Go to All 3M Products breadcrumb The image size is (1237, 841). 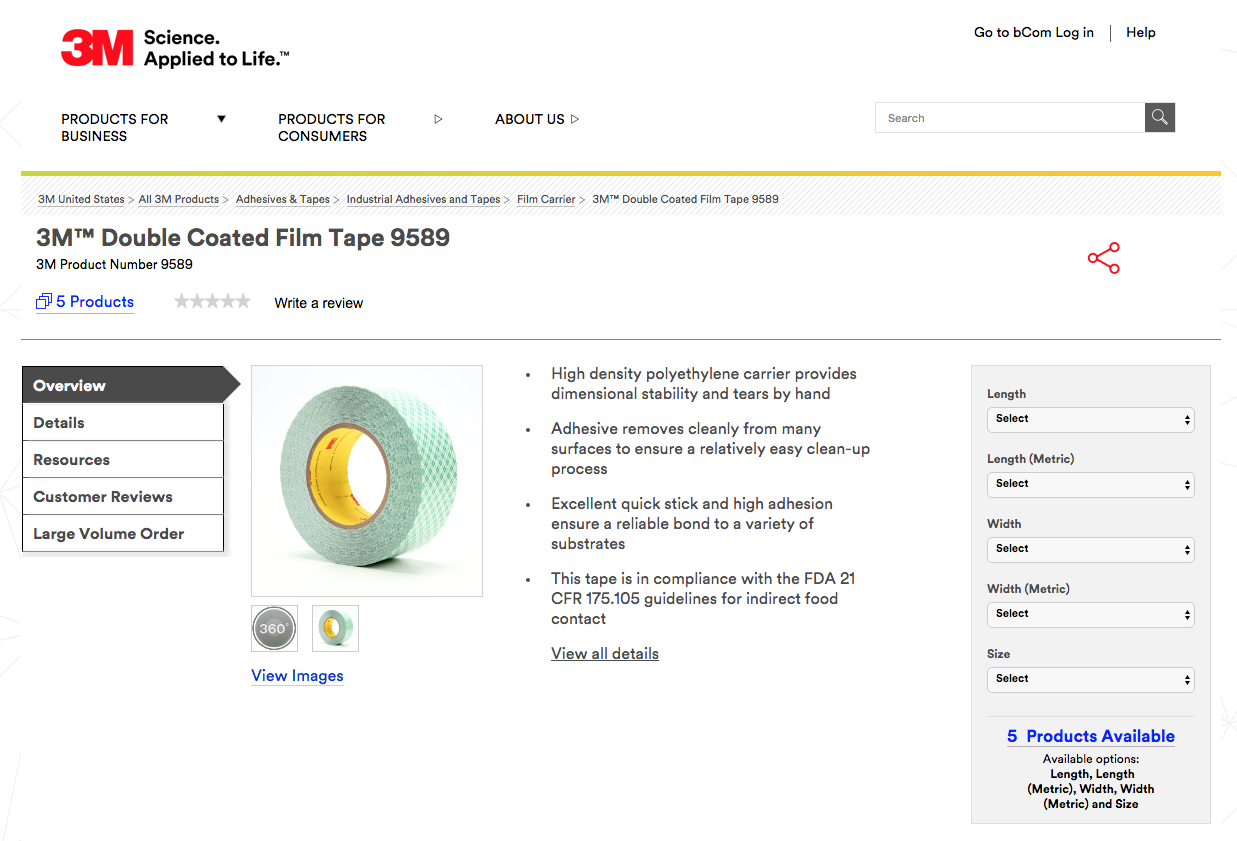(179, 199)
